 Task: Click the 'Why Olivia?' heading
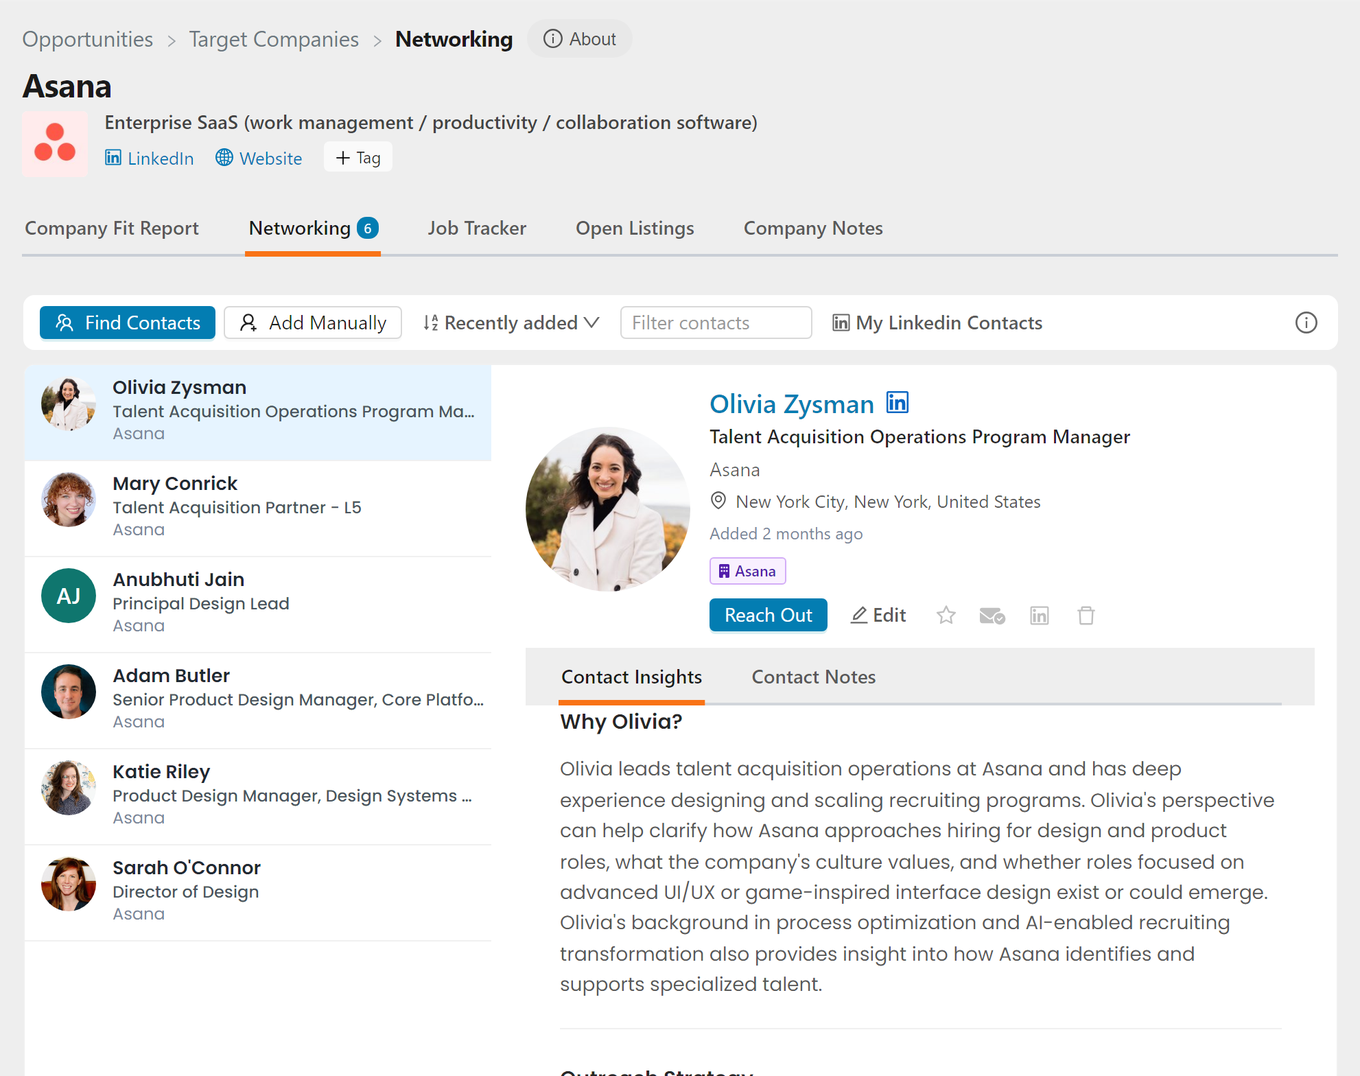(621, 722)
